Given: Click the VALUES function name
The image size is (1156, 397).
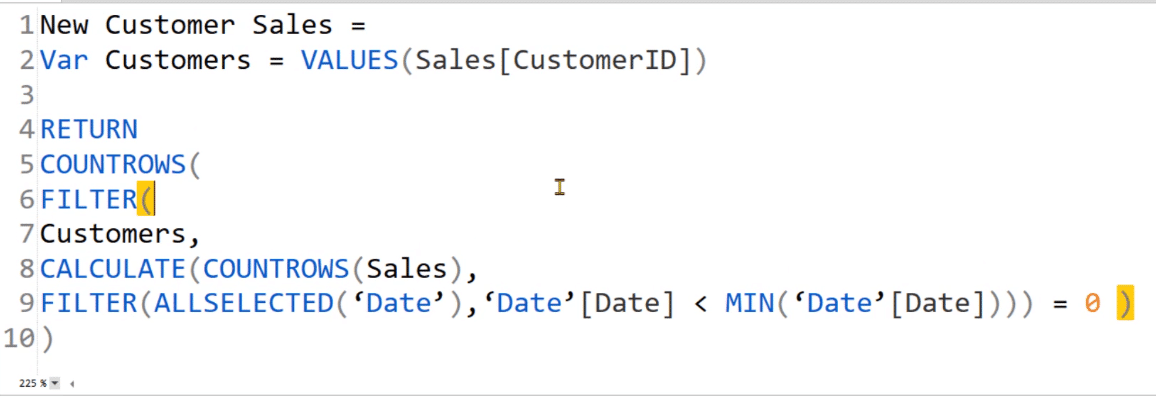Looking at the screenshot, I should click(349, 61).
